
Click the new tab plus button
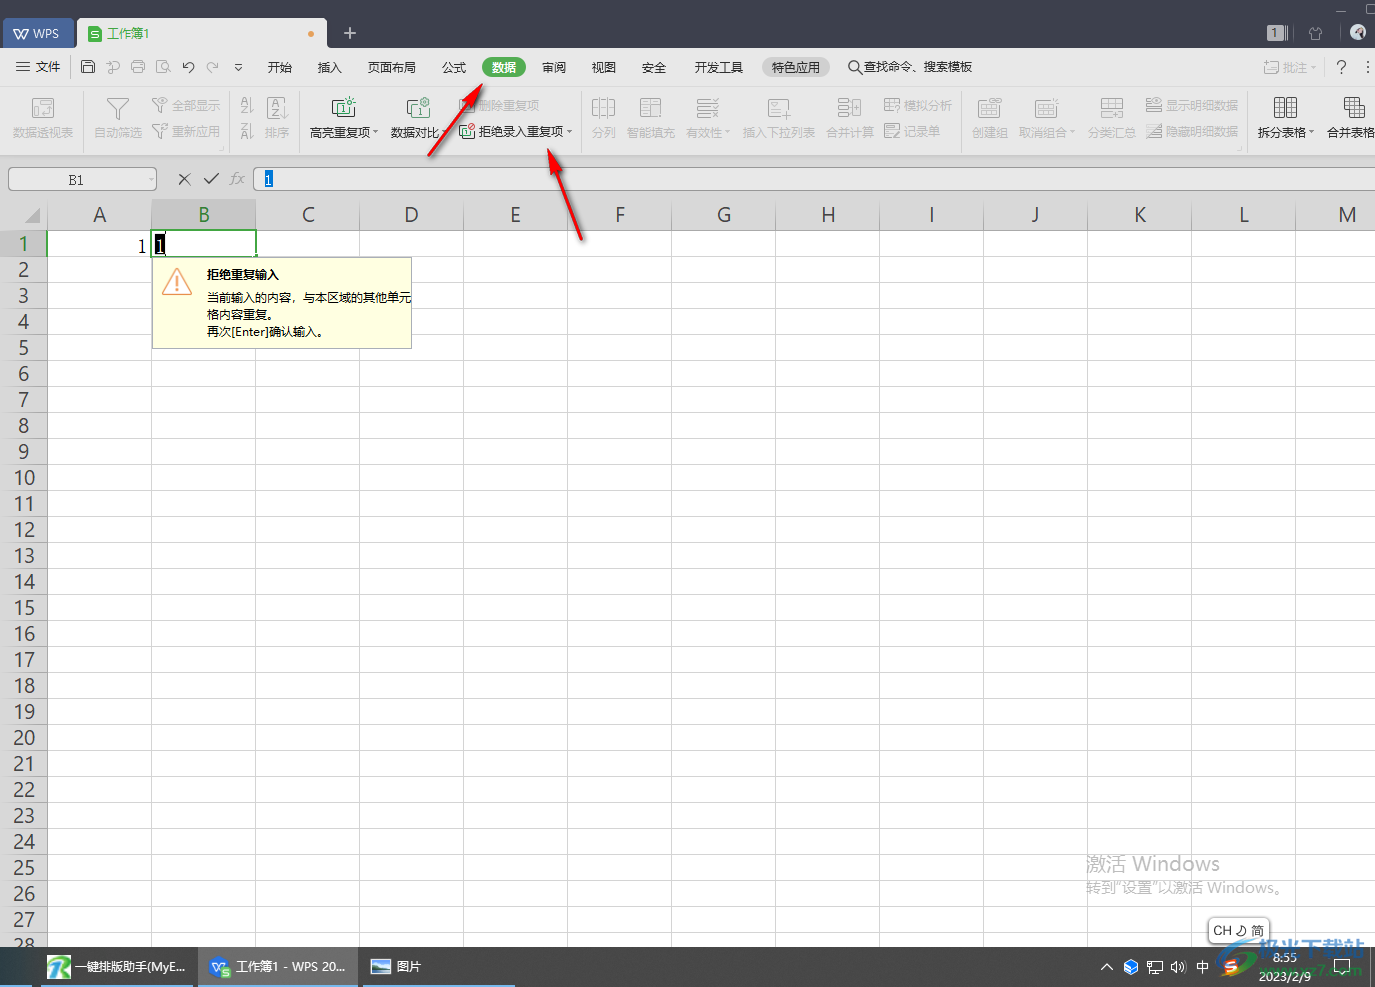pyautogui.click(x=350, y=33)
